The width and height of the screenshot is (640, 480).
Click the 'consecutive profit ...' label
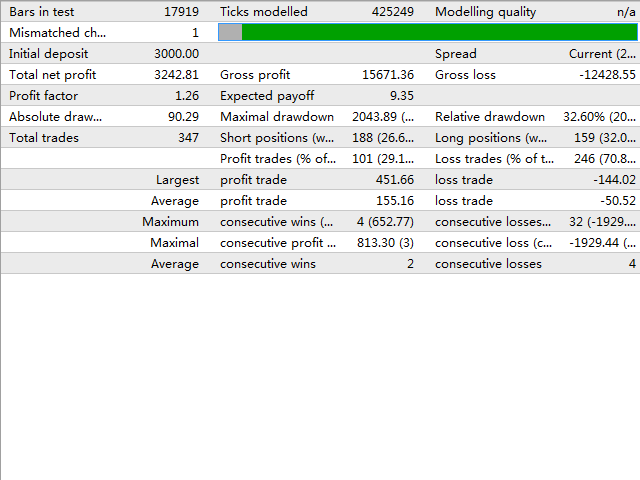[x=278, y=243]
